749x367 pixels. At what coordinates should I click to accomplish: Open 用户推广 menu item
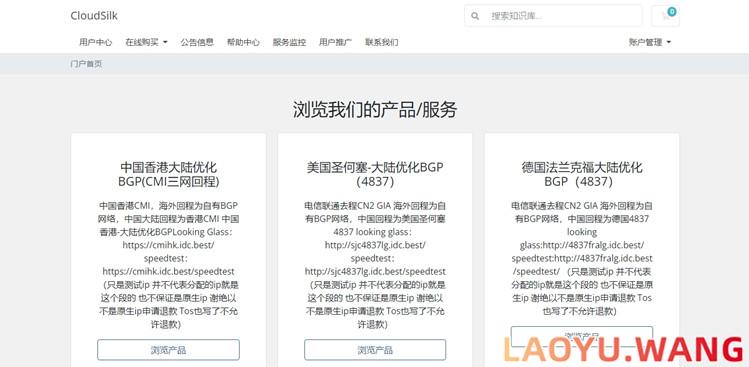coord(335,42)
